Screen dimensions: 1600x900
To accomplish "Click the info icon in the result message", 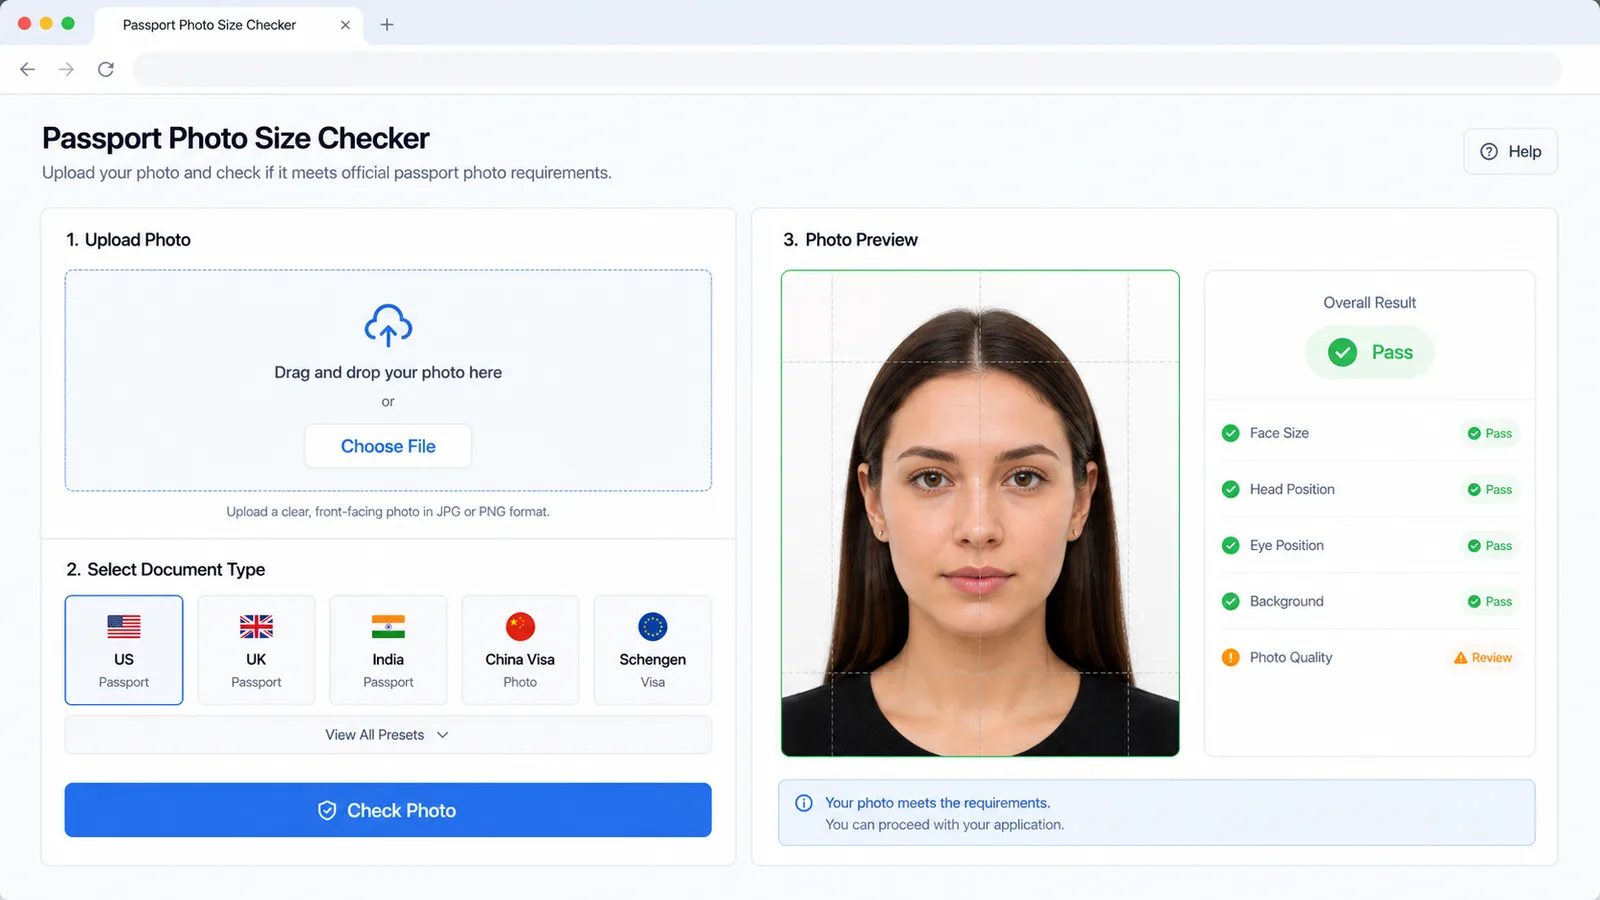I will coord(804,803).
